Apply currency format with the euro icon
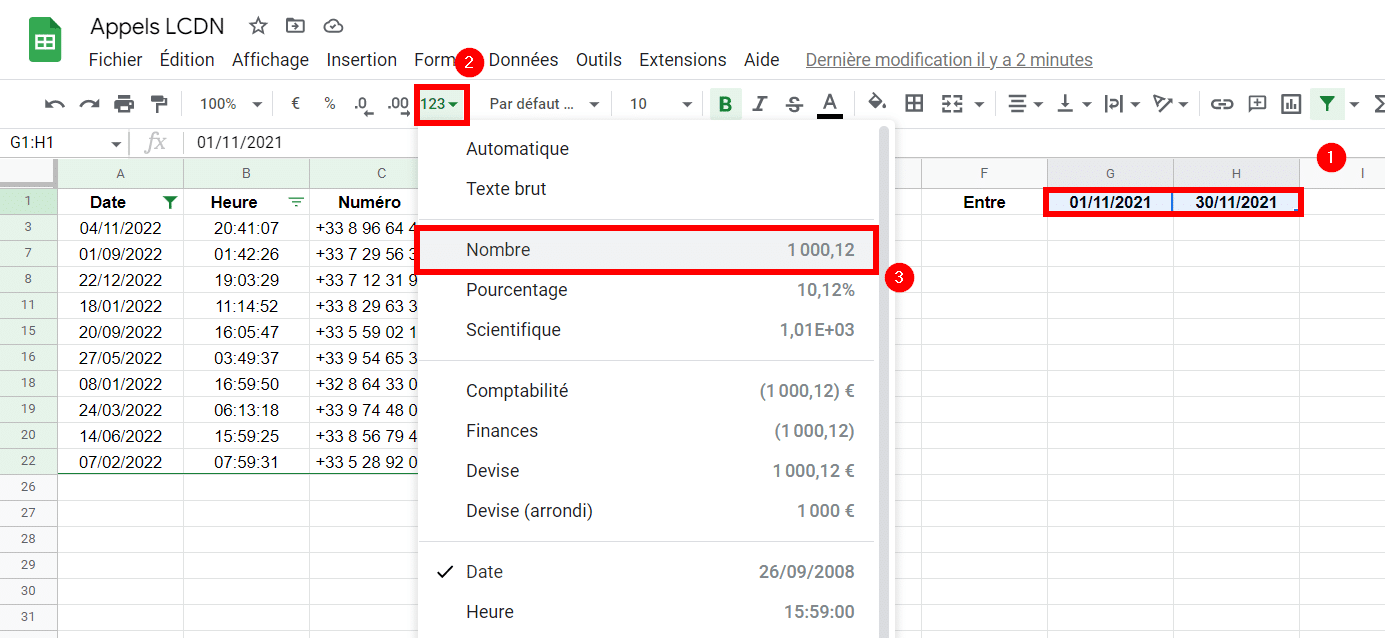Image resolution: width=1385 pixels, height=638 pixels. [x=294, y=103]
